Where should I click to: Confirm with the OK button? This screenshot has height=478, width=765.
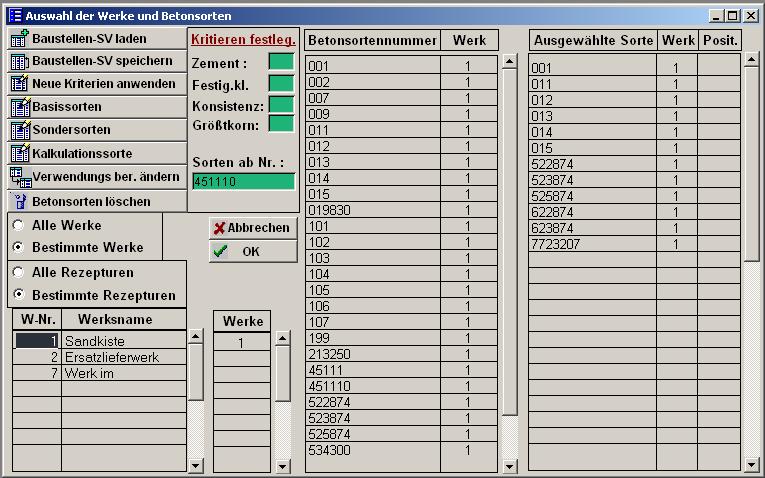click(252, 252)
